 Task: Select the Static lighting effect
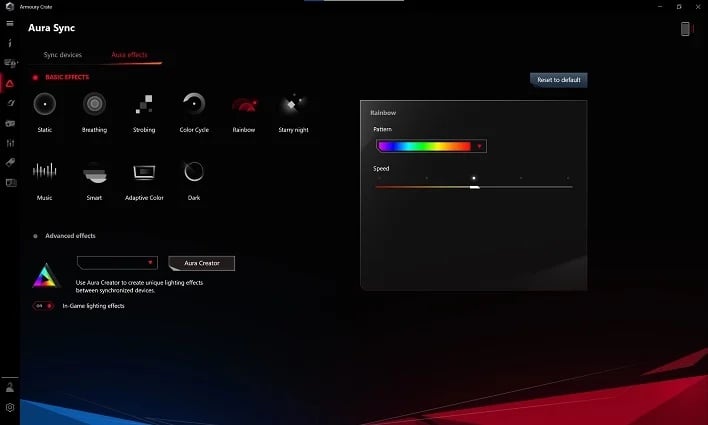[x=45, y=104]
